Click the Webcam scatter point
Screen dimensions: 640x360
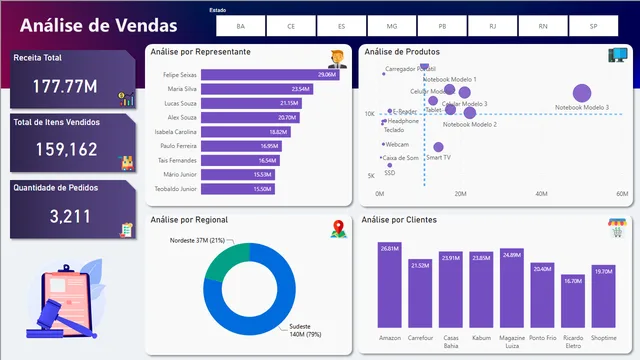383,144
